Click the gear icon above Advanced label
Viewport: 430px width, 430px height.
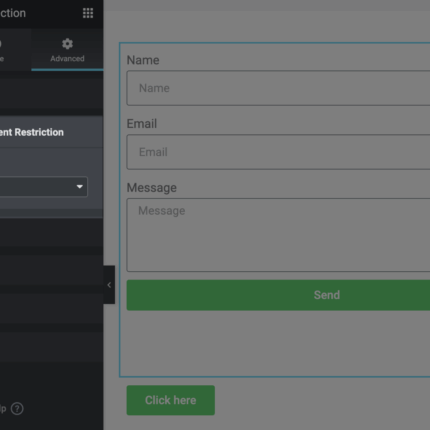click(67, 44)
